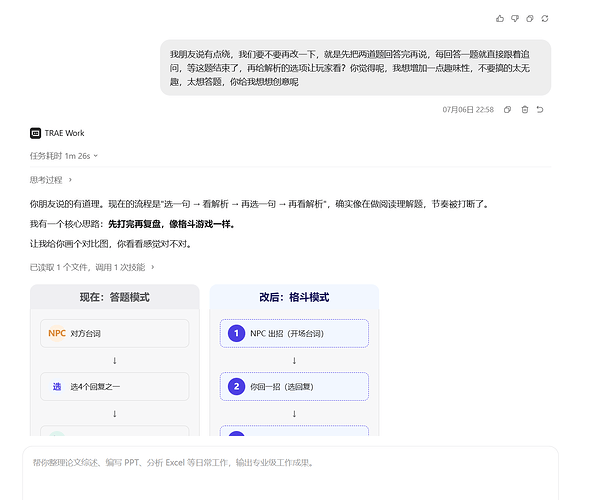The image size is (589, 500).
Task: Expand the 思考过程 section
Action: [x=51, y=180]
